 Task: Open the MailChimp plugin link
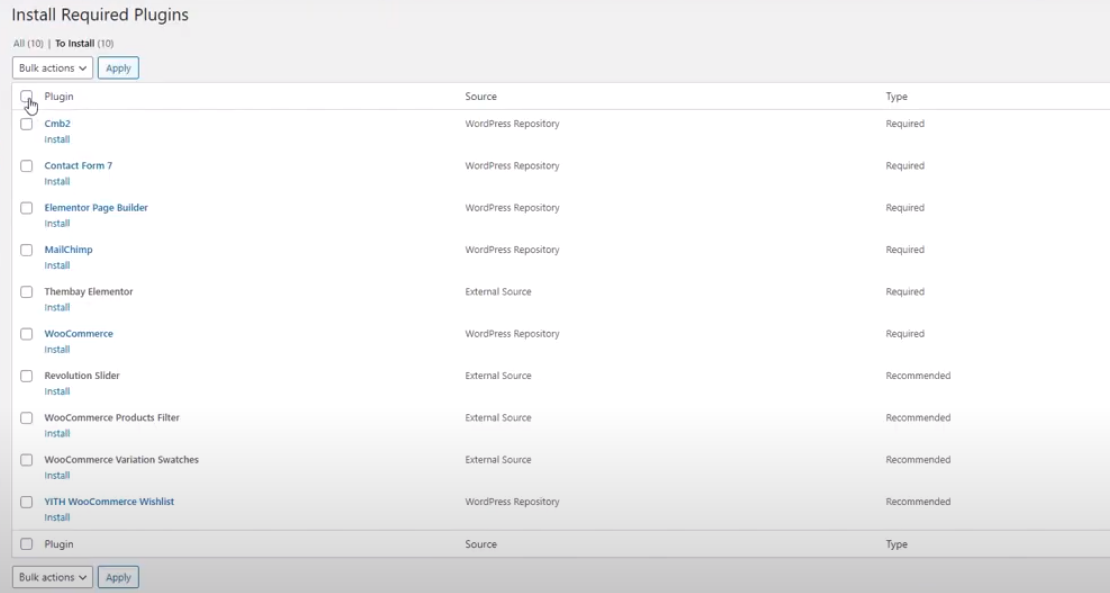(68, 249)
